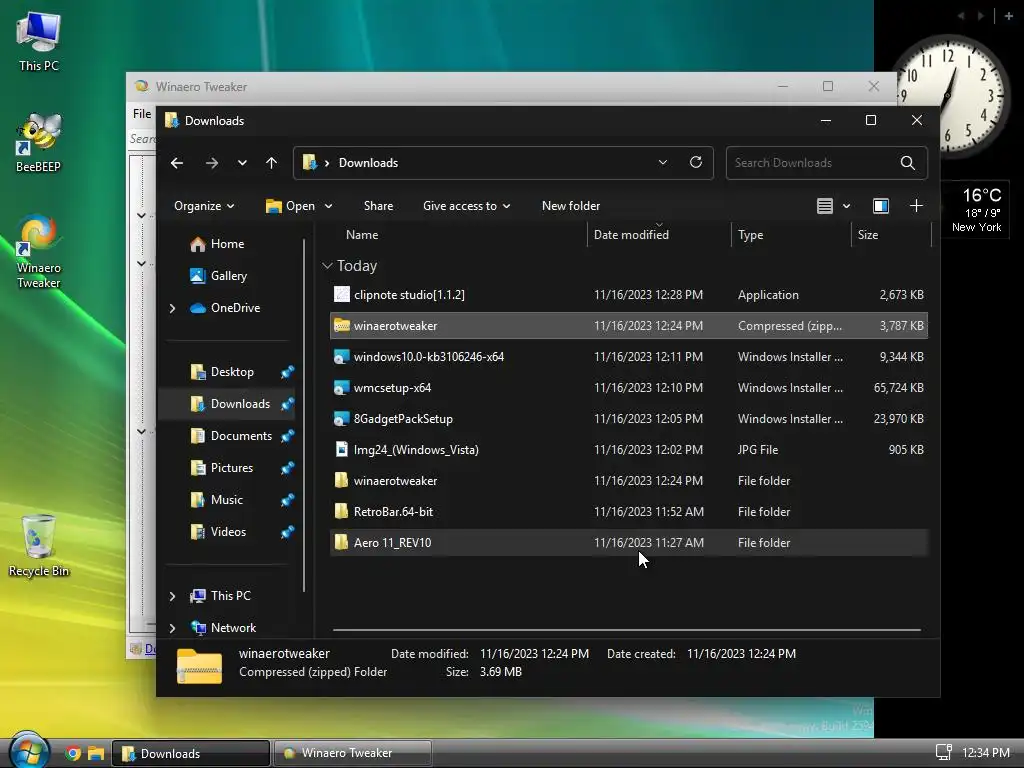Collapse the Today group
The height and width of the screenshot is (768, 1024).
327,266
